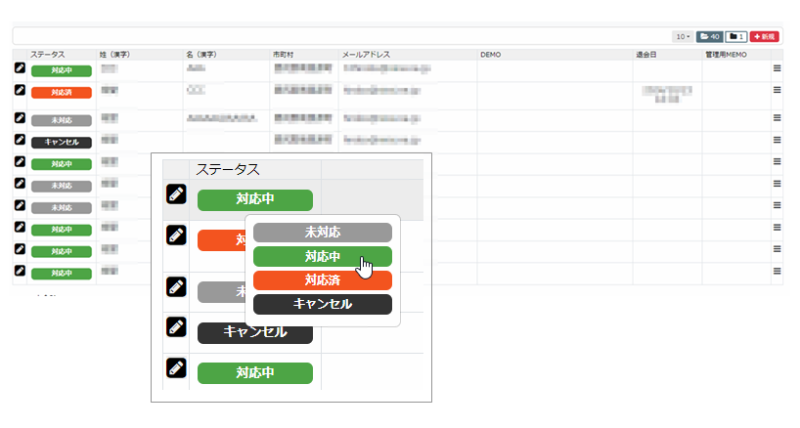Click the large pencil icon beside the large キャンセル badge

point(176,327)
